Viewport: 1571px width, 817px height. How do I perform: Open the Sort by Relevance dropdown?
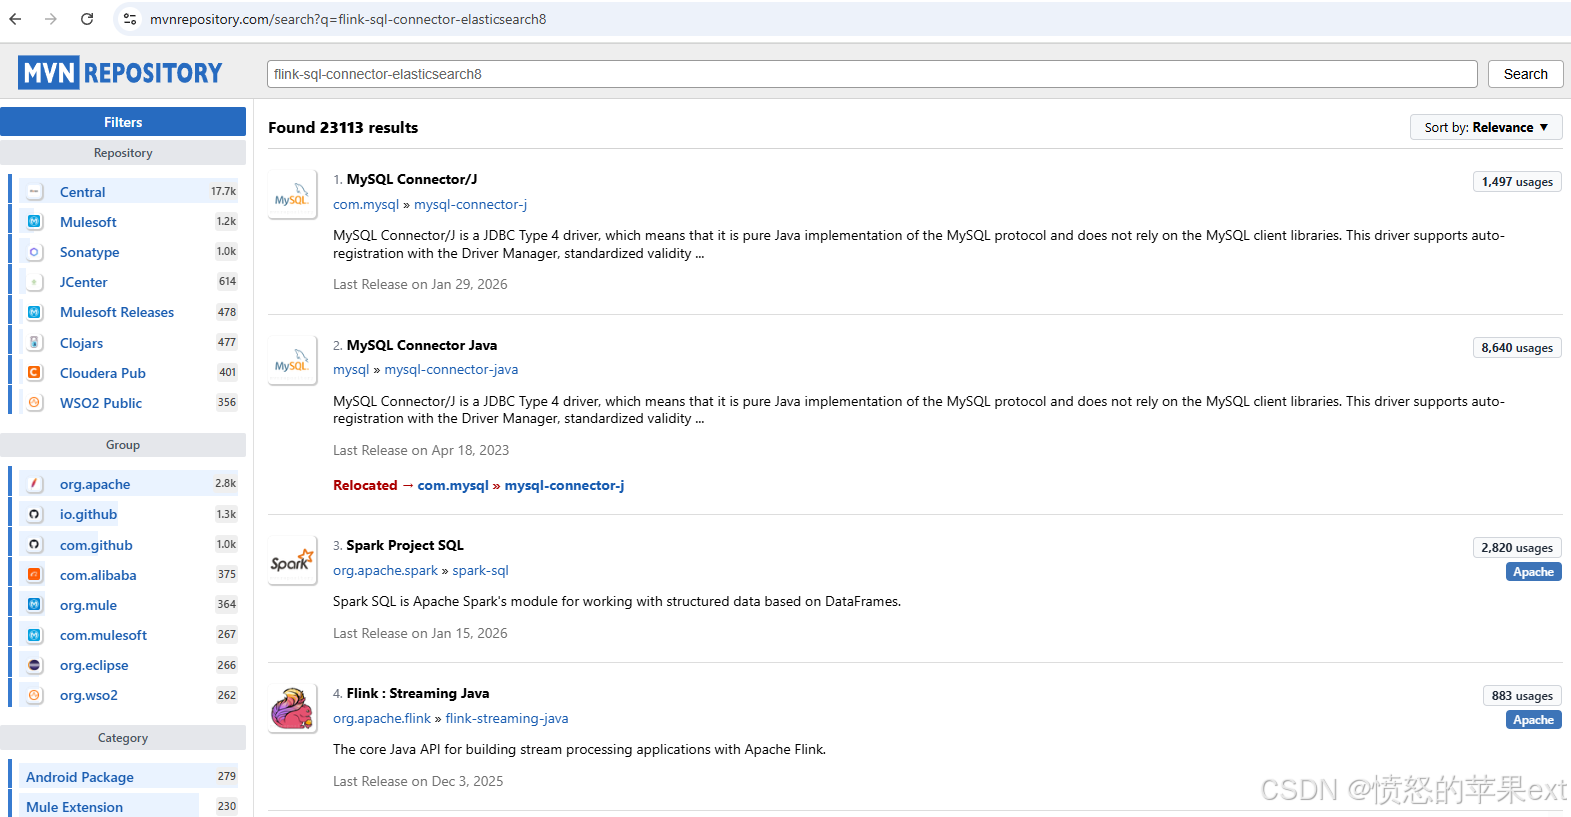tap(1486, 127)
